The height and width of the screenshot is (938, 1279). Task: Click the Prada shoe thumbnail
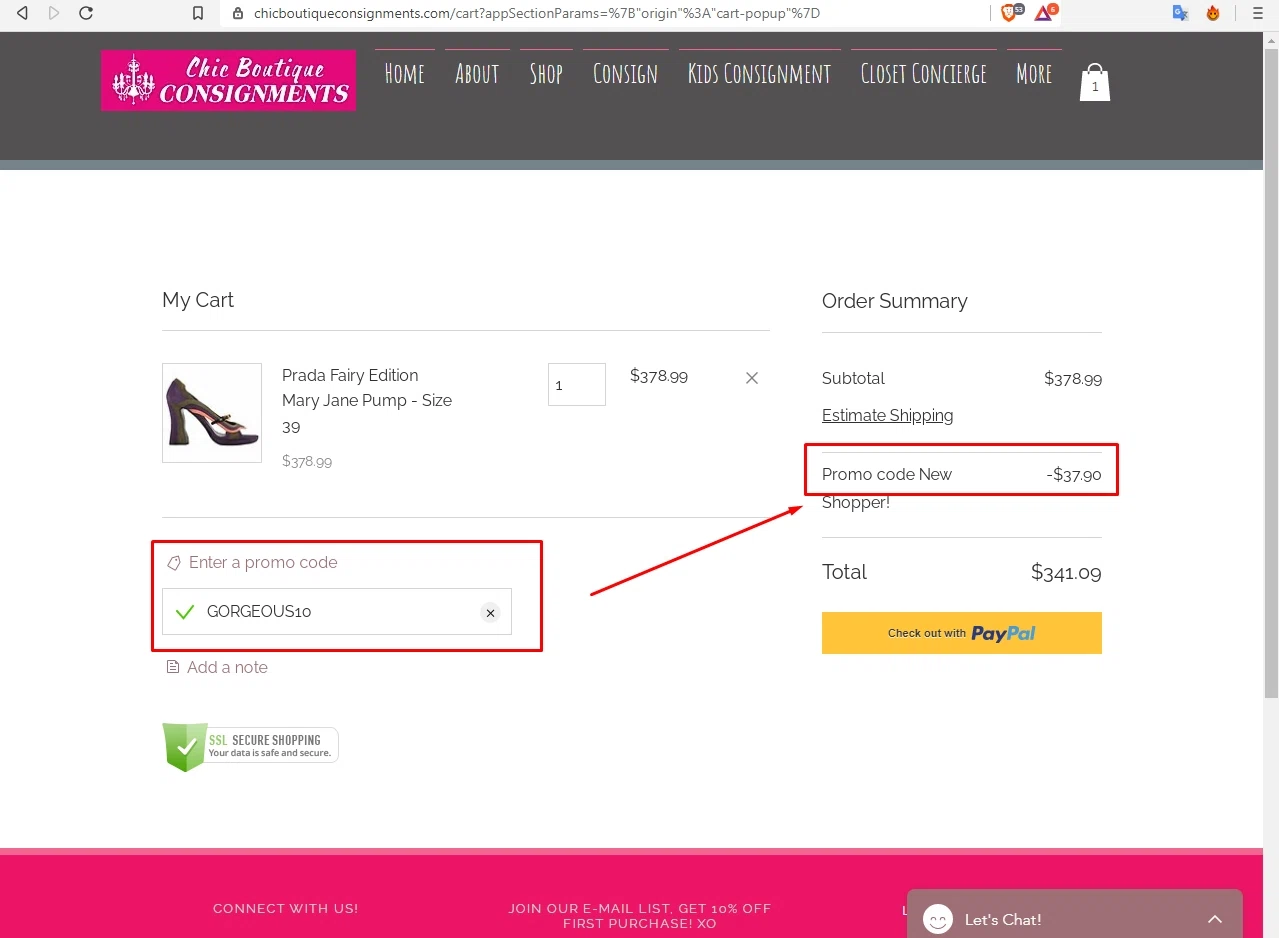click(x=212, y=413)
